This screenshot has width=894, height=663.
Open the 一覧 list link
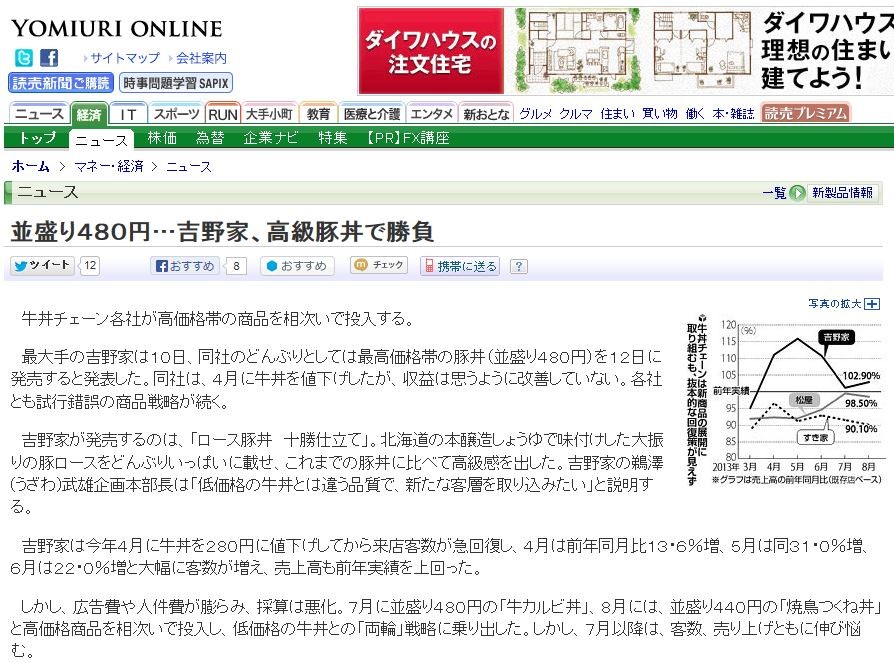tap(774, 193)
